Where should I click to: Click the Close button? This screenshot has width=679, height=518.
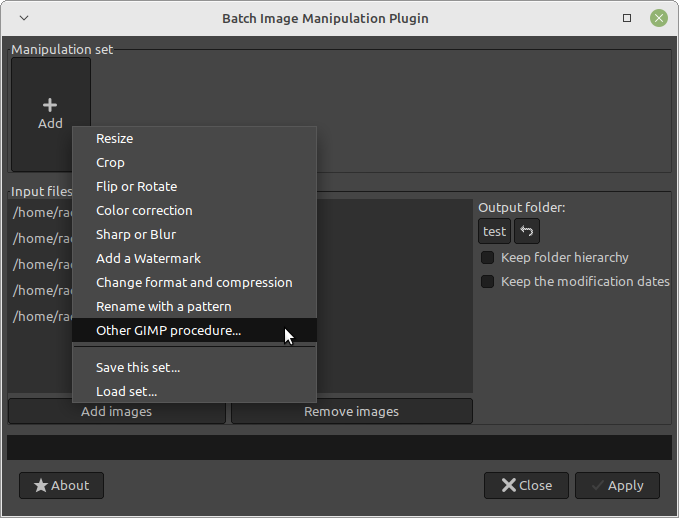coord(526,486)
